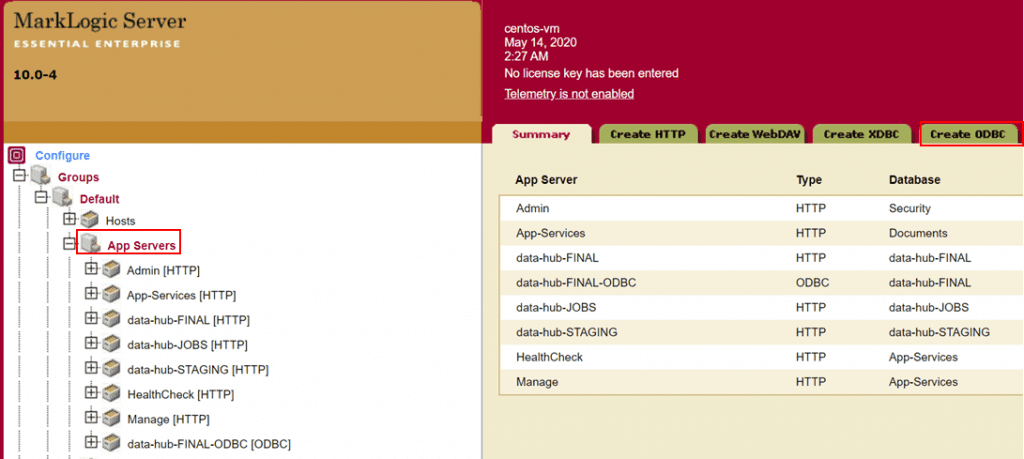Open the Create ODBC tab
This screenshot has width=1024, height=459.
coord(967,134)
